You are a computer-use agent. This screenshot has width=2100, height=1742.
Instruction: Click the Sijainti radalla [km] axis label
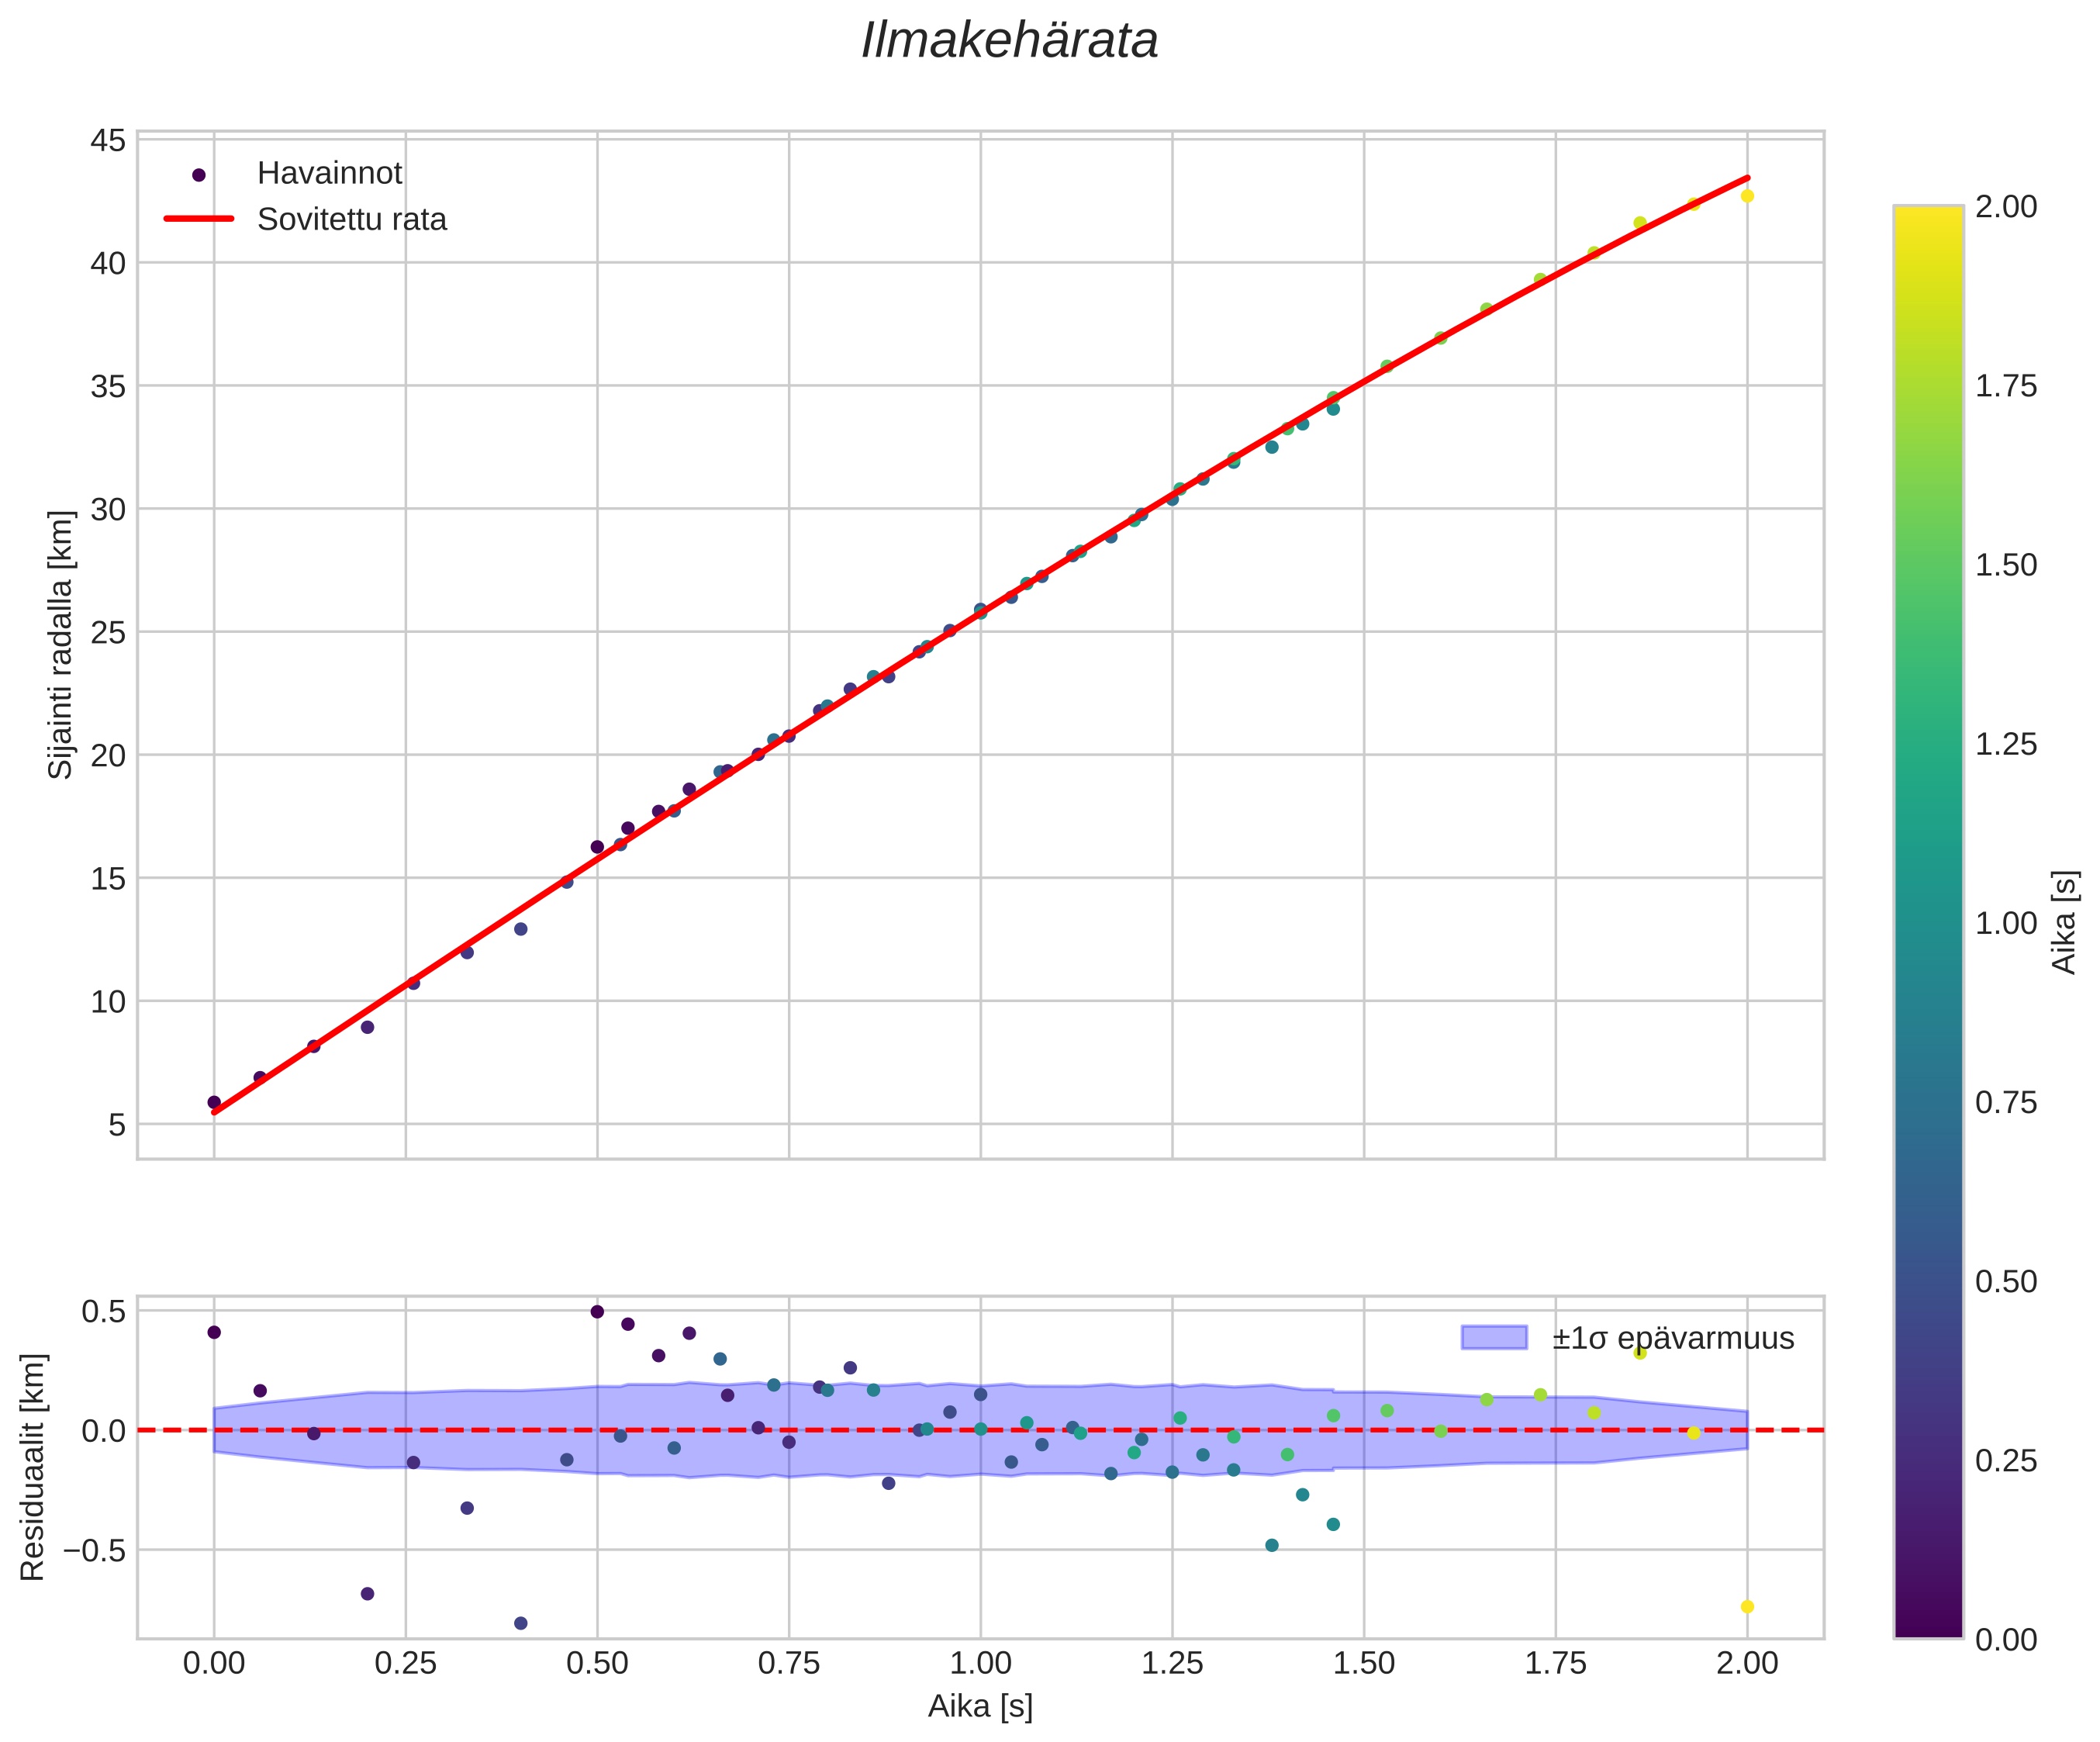(x=61, y=644)
